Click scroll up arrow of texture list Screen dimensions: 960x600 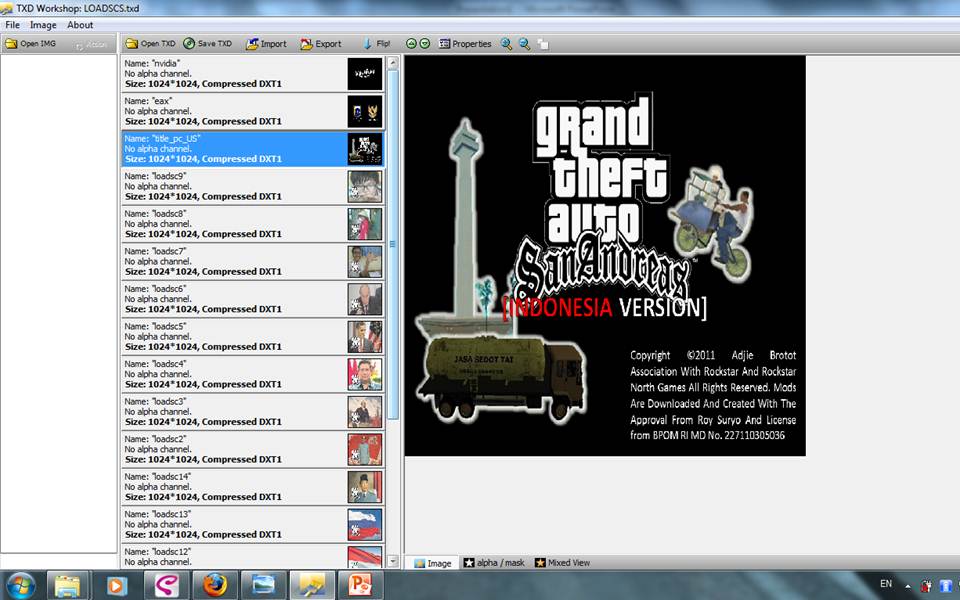(393, 62)
